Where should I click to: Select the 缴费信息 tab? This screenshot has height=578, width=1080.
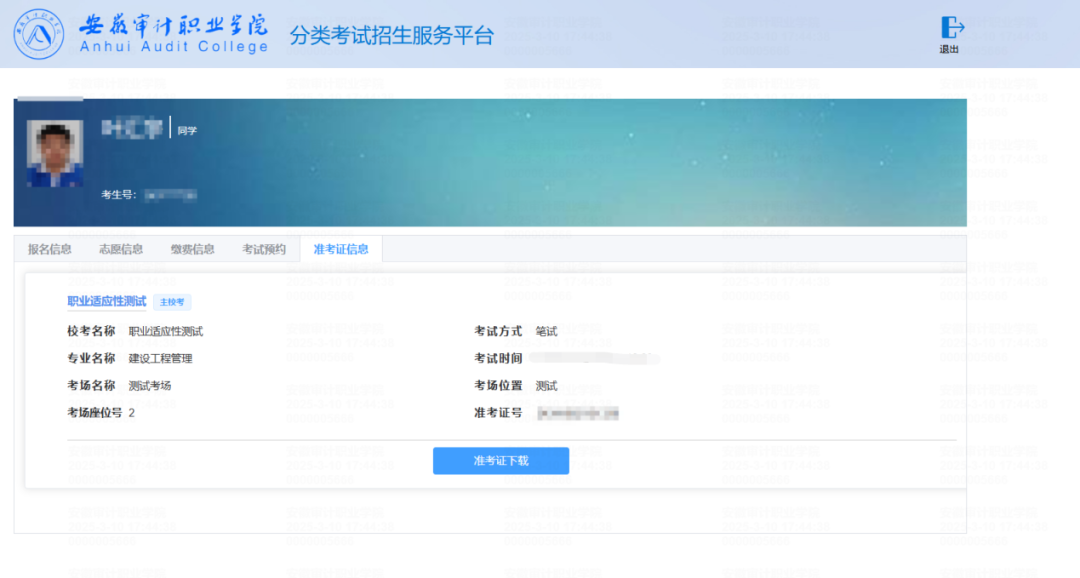192,249
